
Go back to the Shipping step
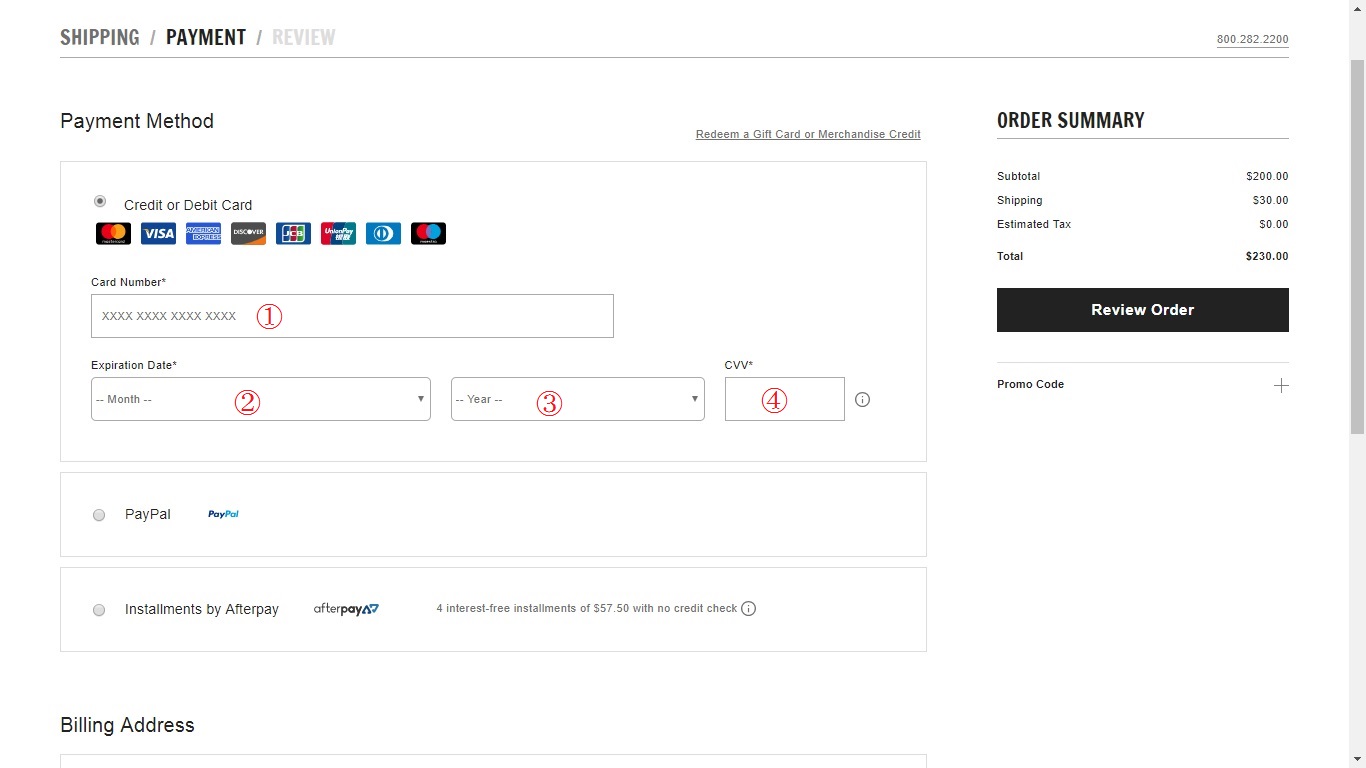coord(100,38)
